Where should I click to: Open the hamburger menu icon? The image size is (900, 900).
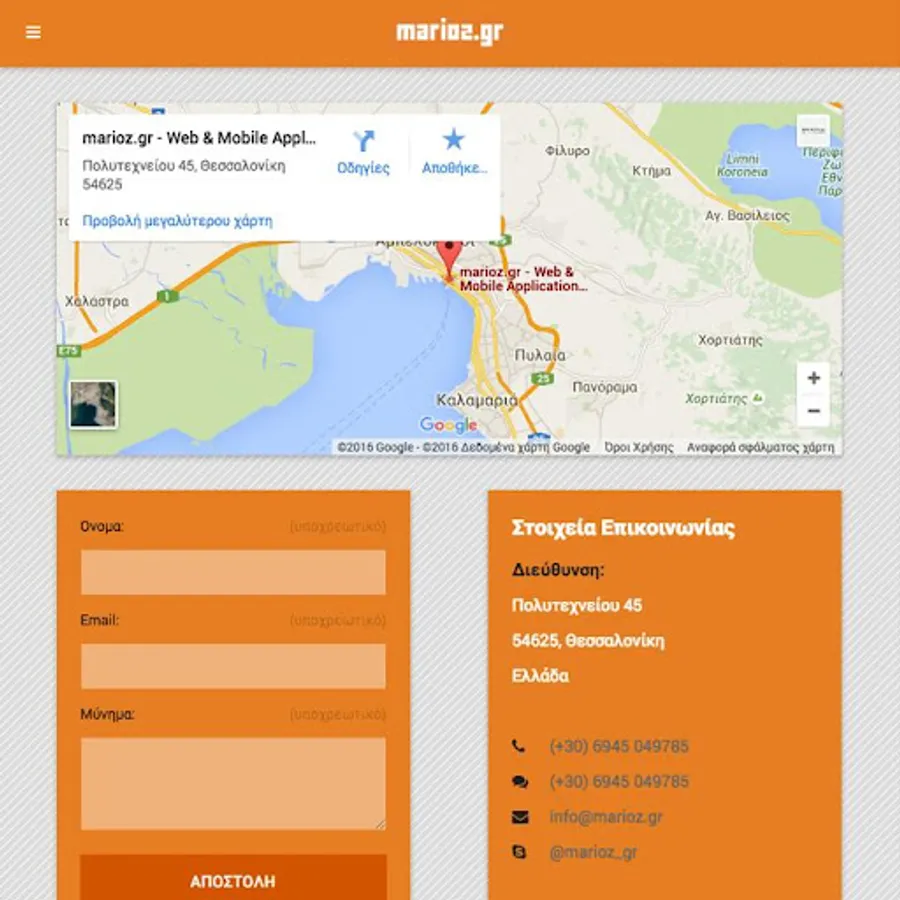tap(33, 32)
